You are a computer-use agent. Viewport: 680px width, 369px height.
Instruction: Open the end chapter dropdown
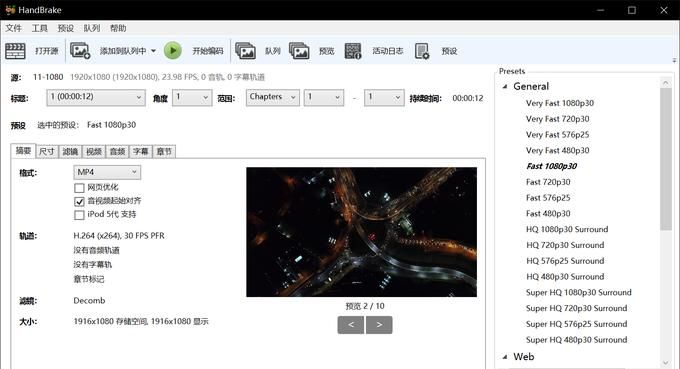pos(384,98)
